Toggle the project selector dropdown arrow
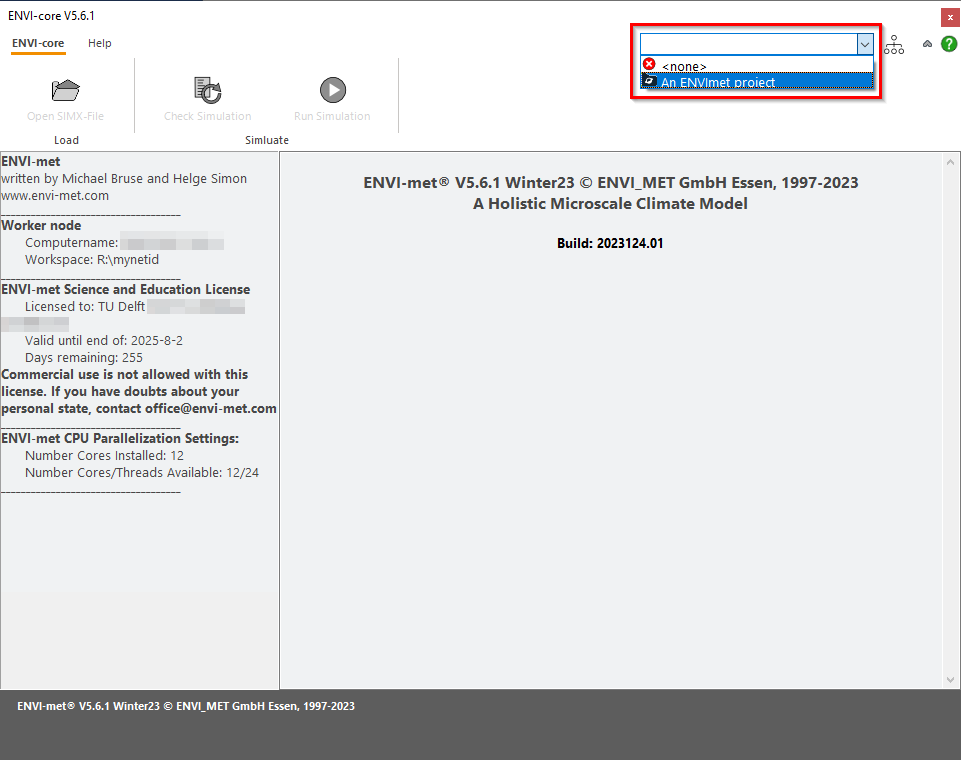961x760 pixels. (864, 44)
